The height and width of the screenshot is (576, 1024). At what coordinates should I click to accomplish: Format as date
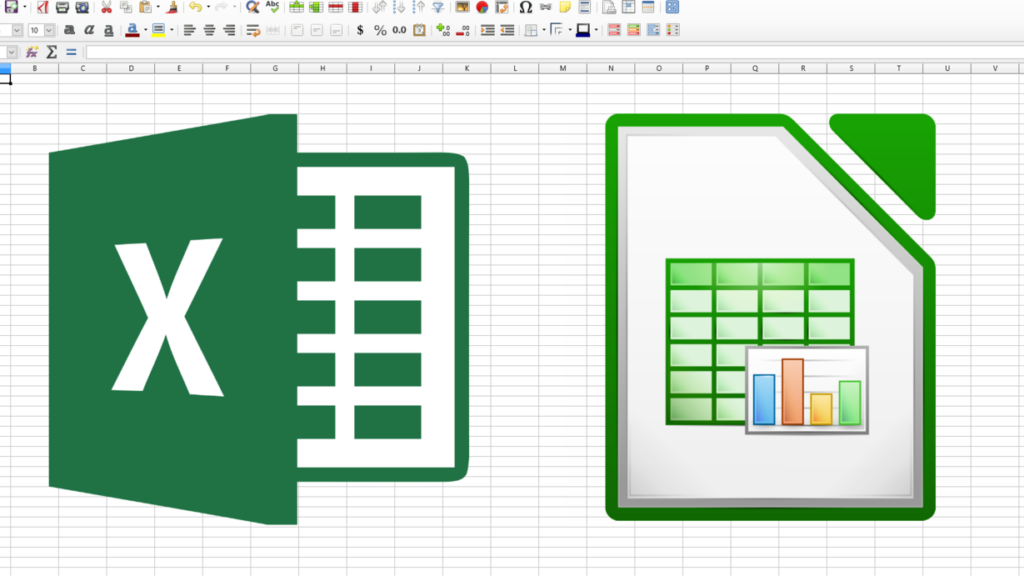pyautogui.click(x=419, y=30)
